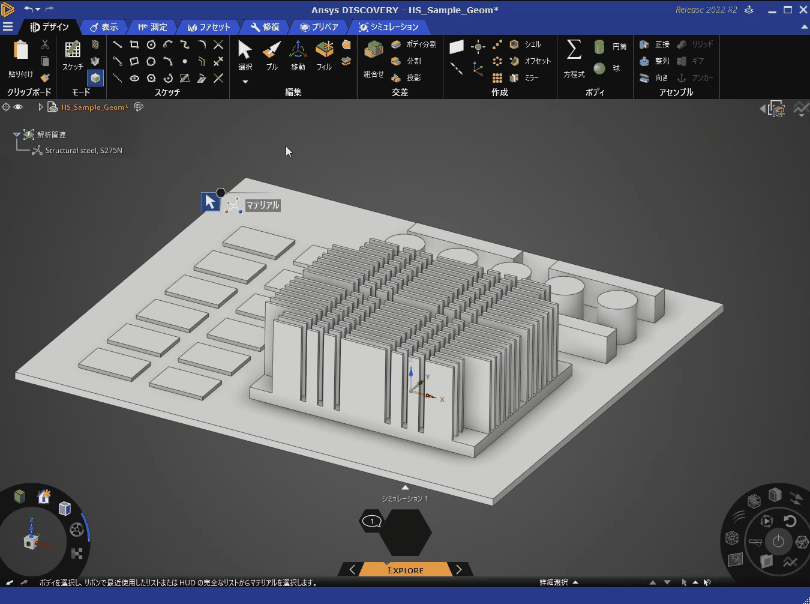This screenshot has height=604, width=810.
Task: Expand the HS_Sample_Geom breadcrumb arrow
Action: tap(40, 107)
